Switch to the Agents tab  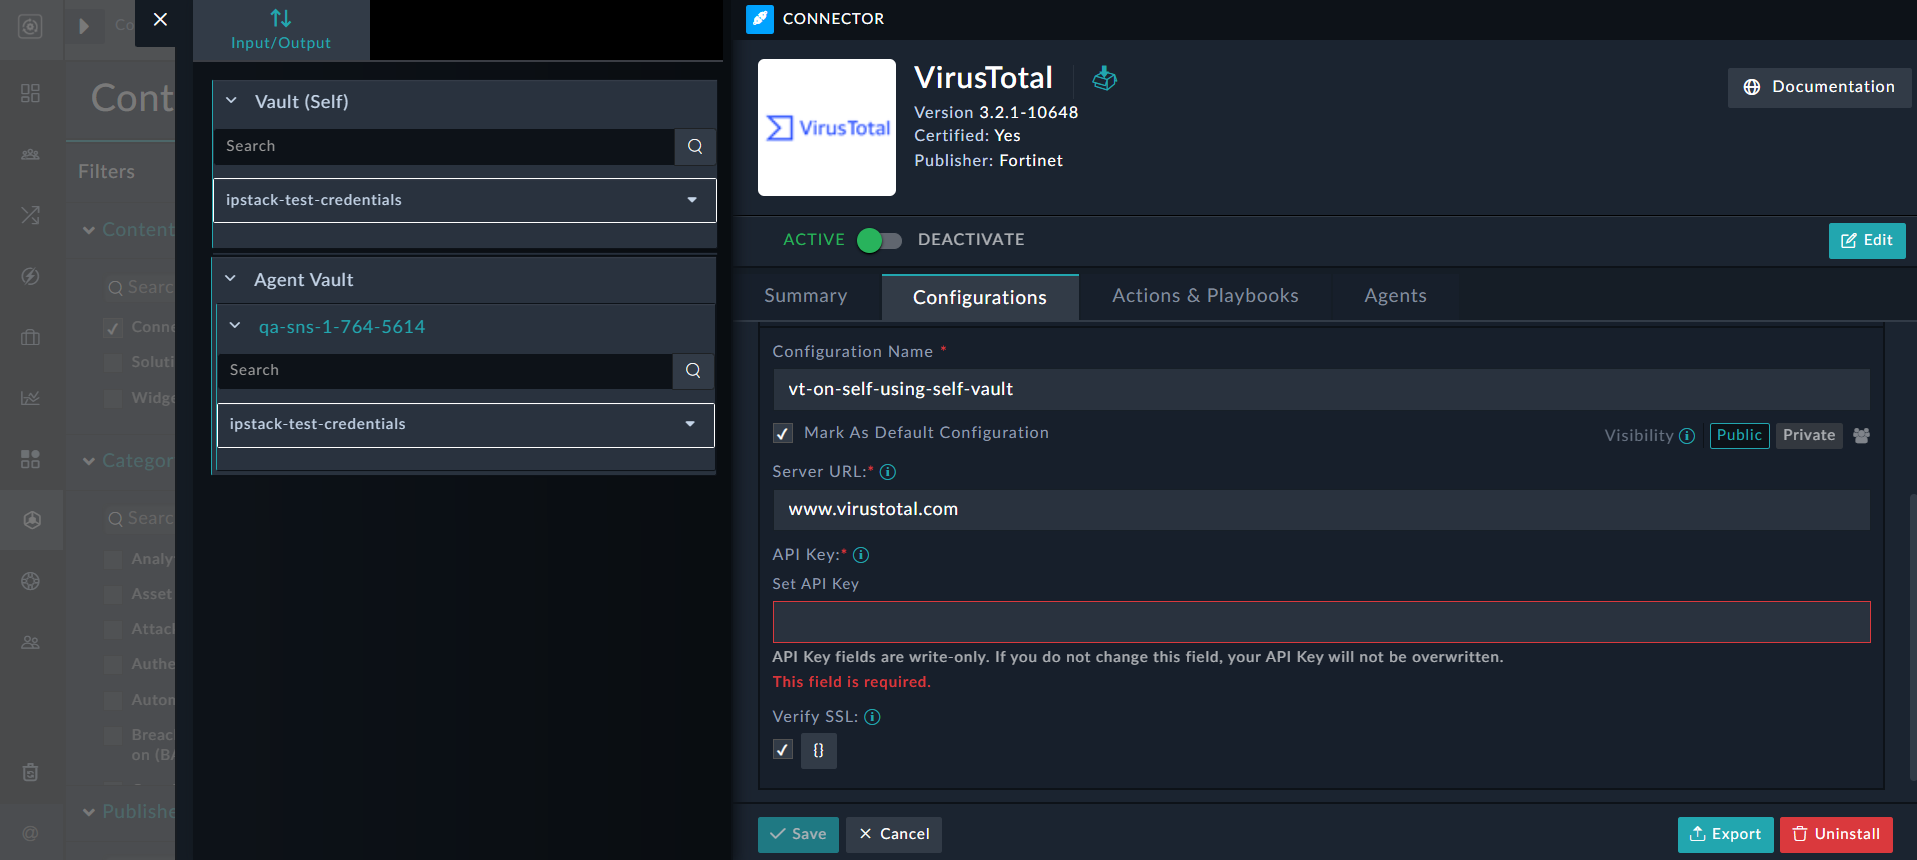tap(1396, 296)
